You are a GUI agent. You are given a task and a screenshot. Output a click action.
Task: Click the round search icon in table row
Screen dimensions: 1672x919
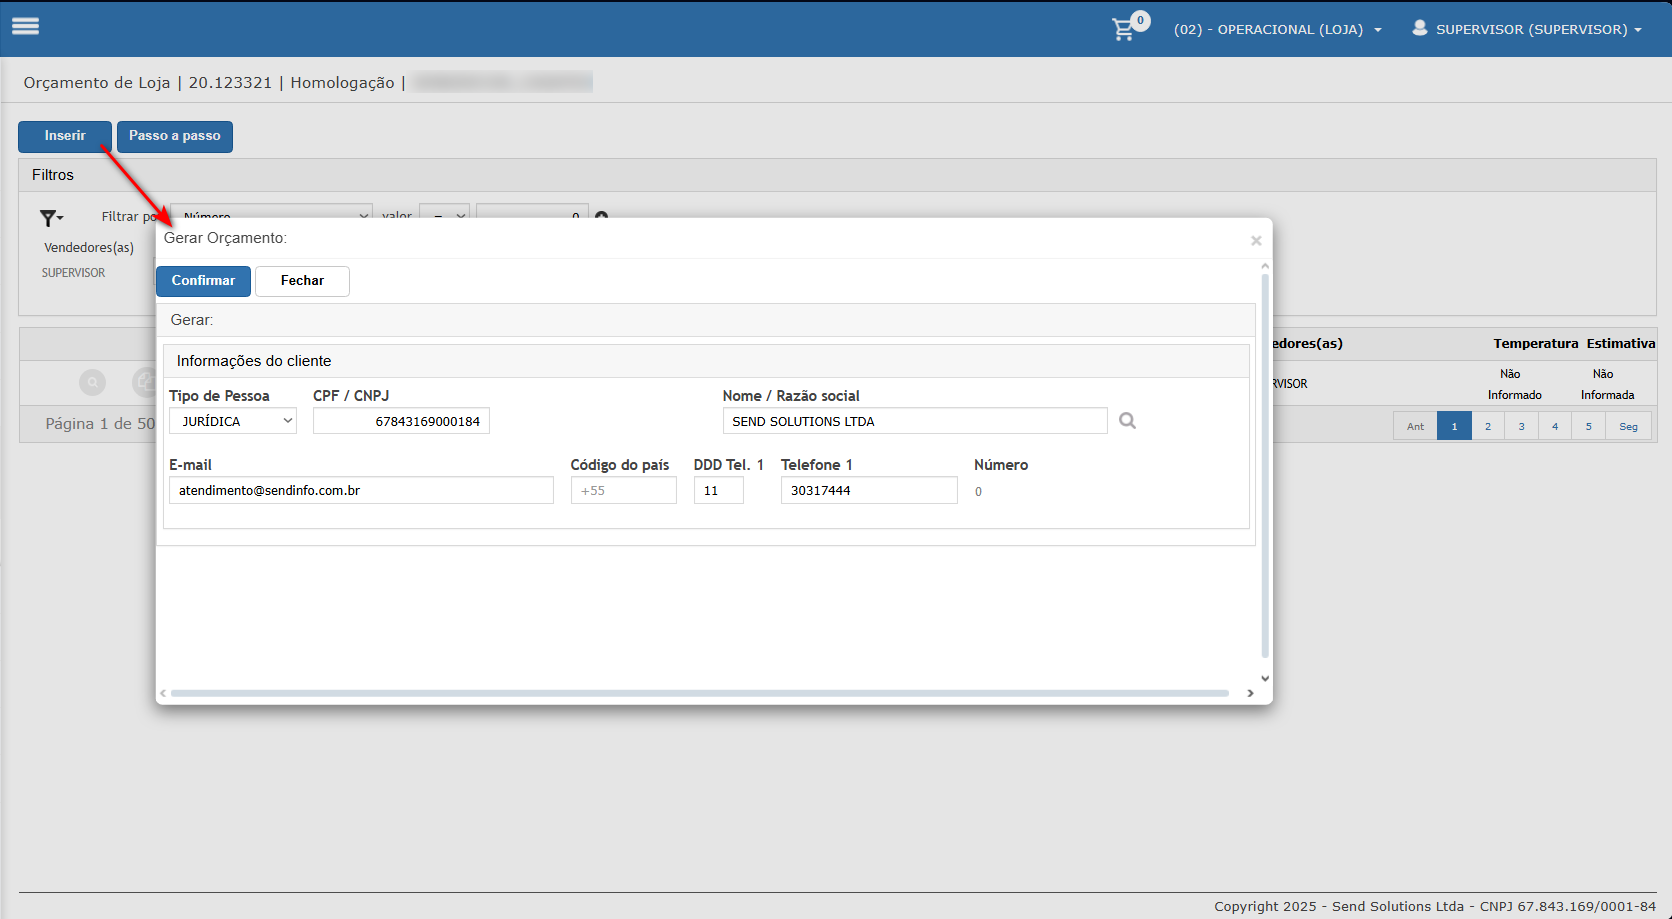click(x=92, y=382)
